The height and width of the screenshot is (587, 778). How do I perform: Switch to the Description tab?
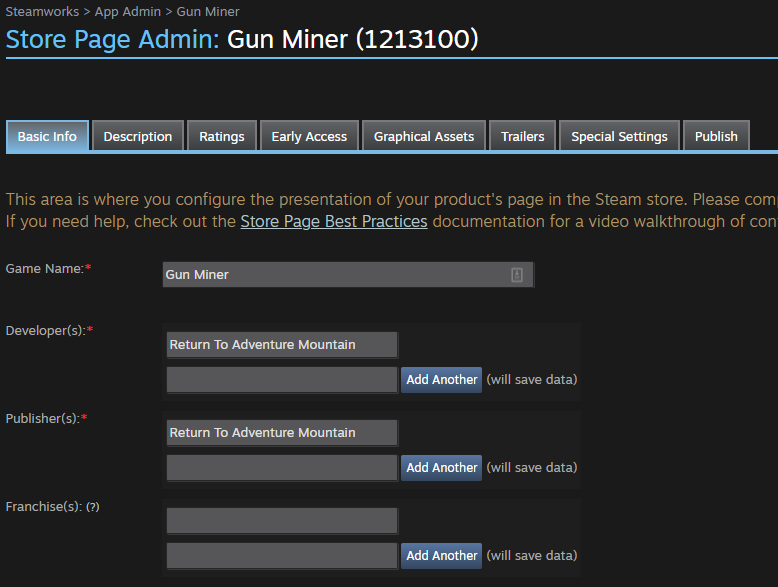pyautogui.click(x=138, y=136)
